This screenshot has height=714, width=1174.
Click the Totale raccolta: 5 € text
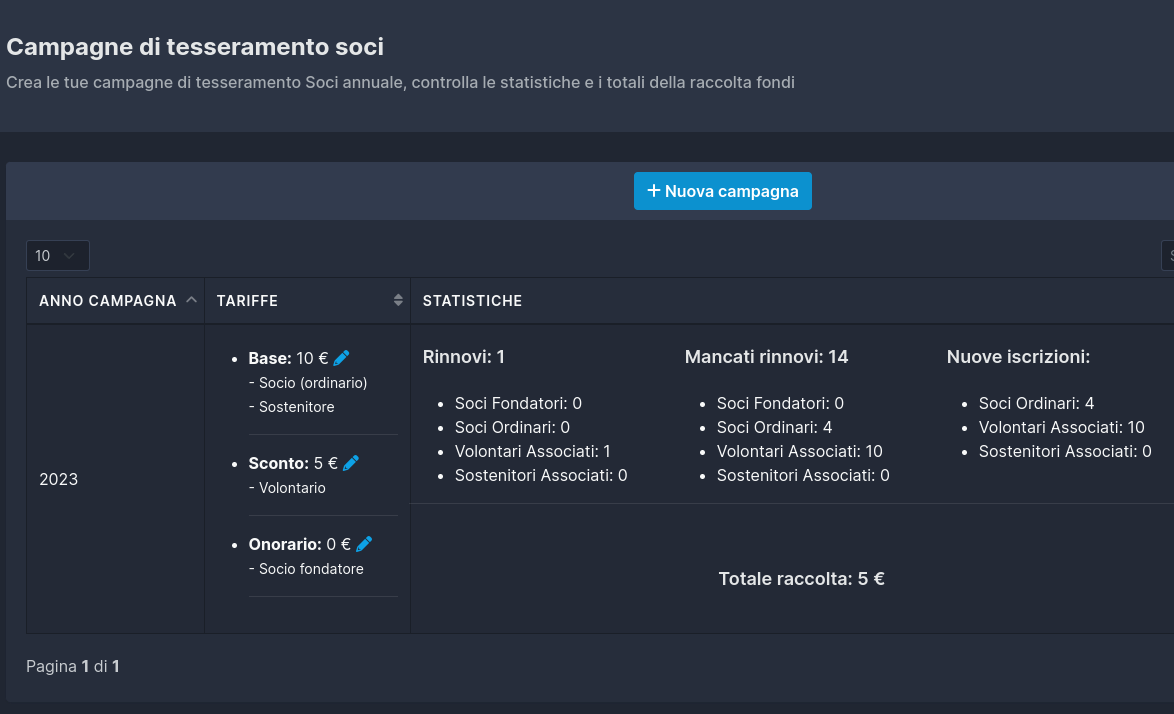pyautogui.click(x=801, y=579)
